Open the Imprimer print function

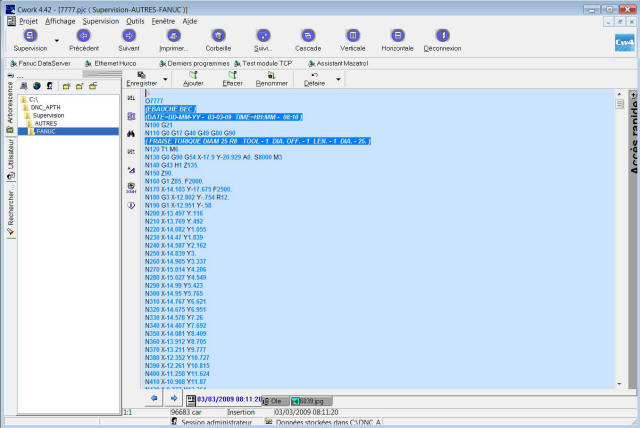[173, 35]
